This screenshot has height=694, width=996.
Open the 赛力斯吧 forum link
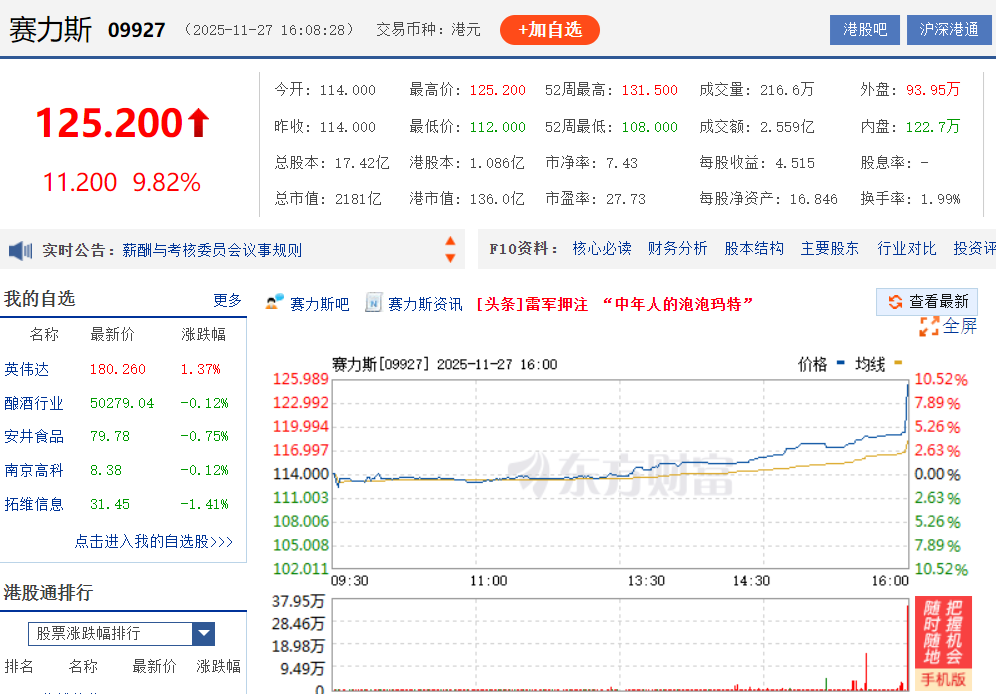click(320, 304)
